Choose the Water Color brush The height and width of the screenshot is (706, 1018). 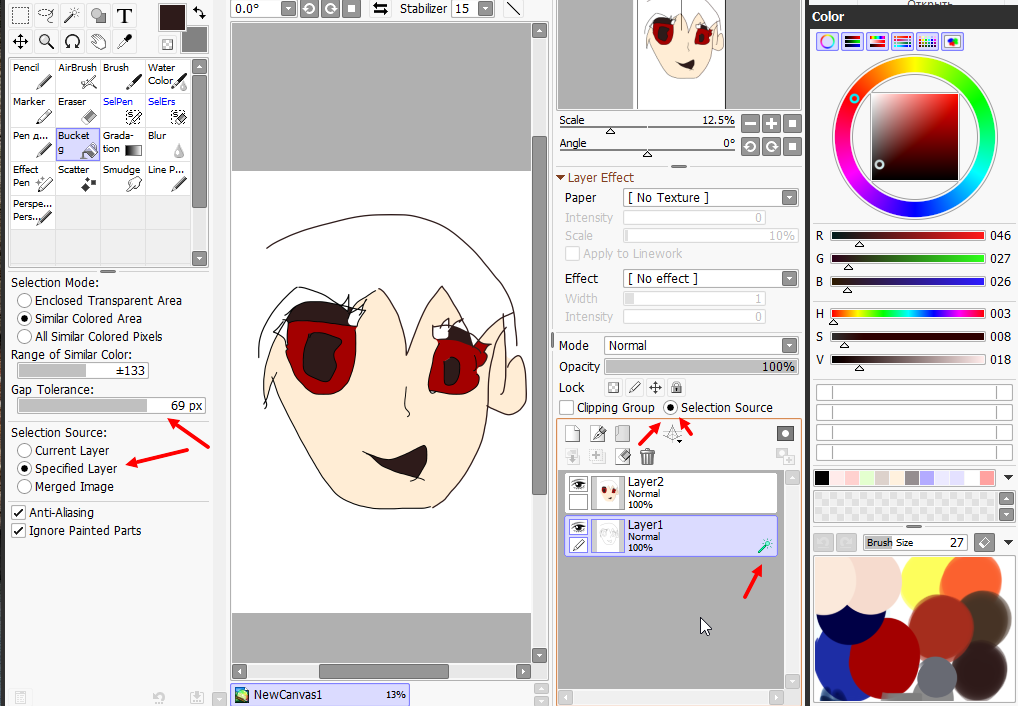tap(168, 76)
